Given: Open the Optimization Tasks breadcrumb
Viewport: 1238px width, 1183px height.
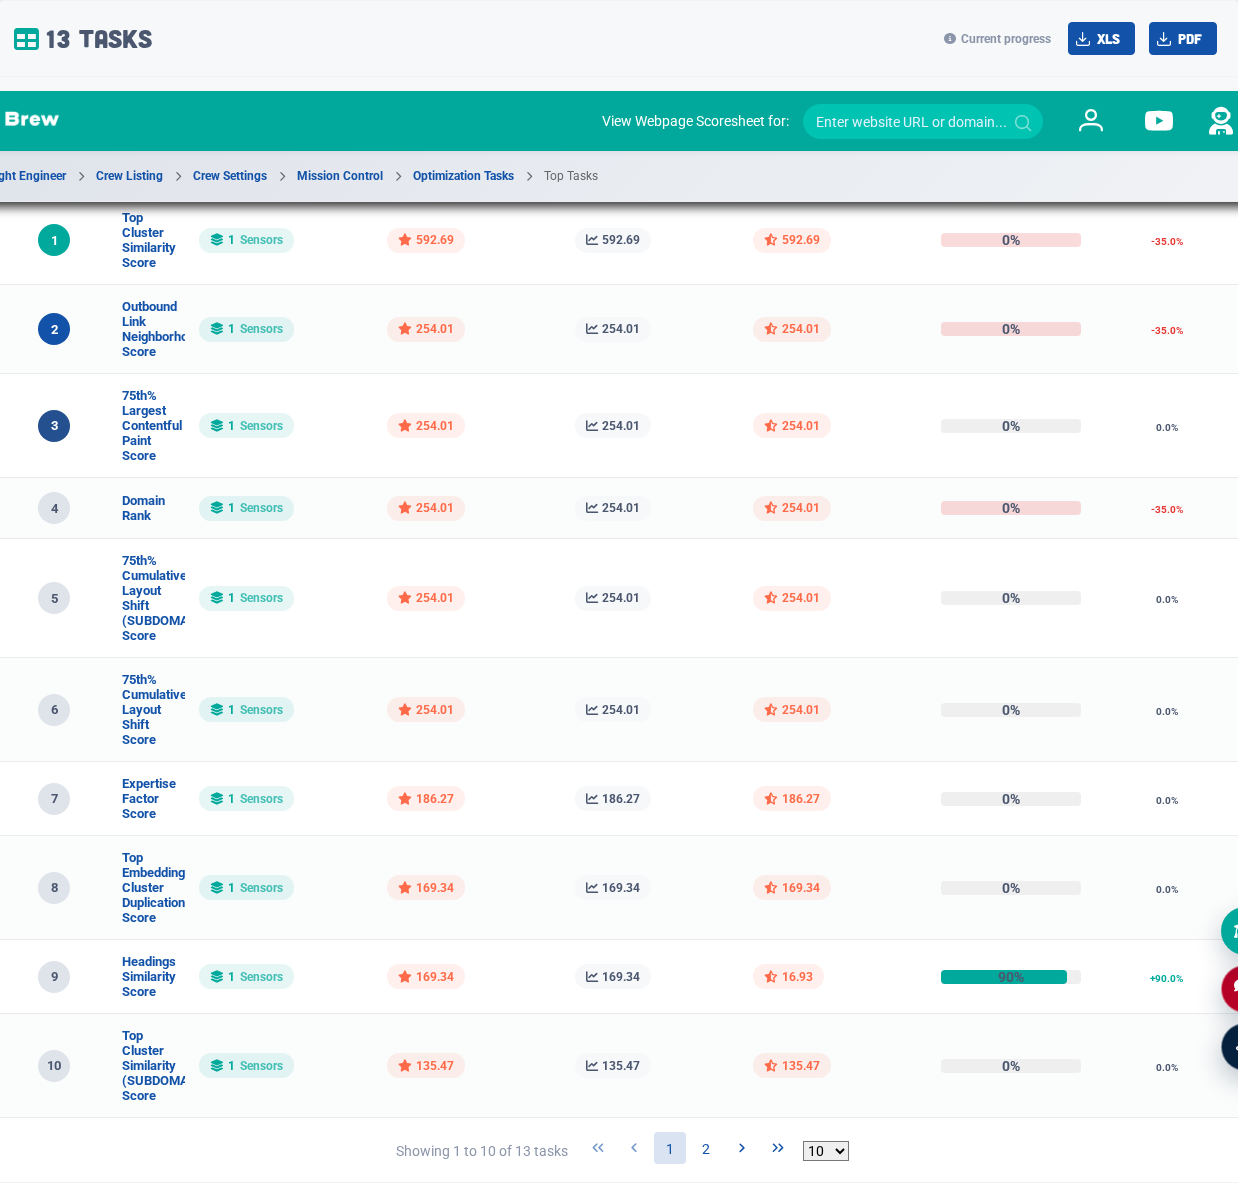Looking at the screenshot, I should (463, 176).
